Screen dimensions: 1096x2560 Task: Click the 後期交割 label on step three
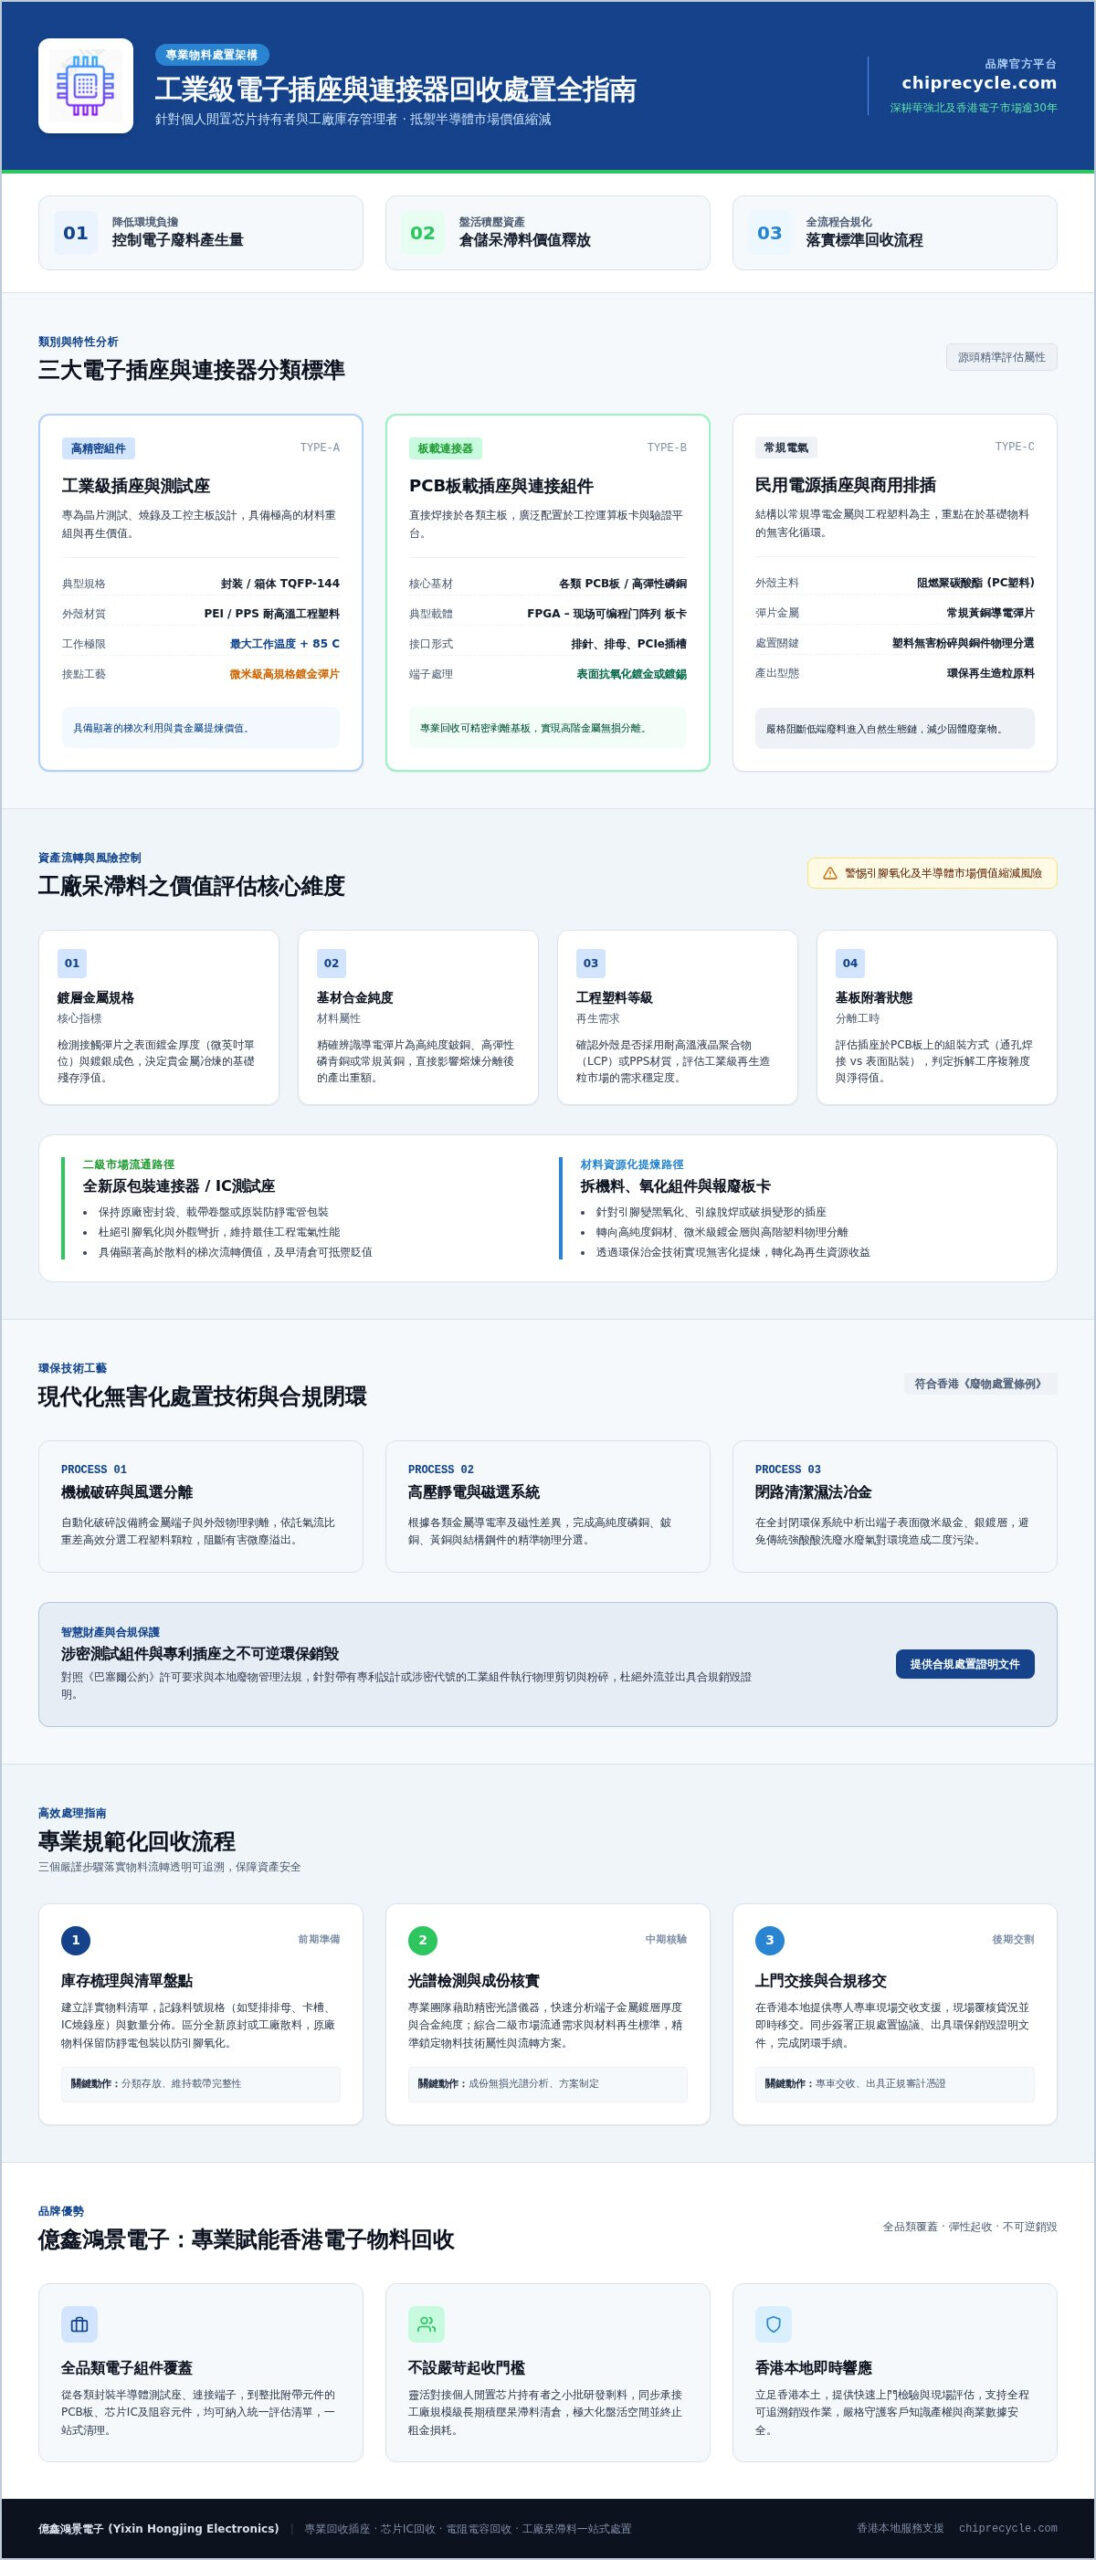pyautogui.click(x=1013, y=1940)
